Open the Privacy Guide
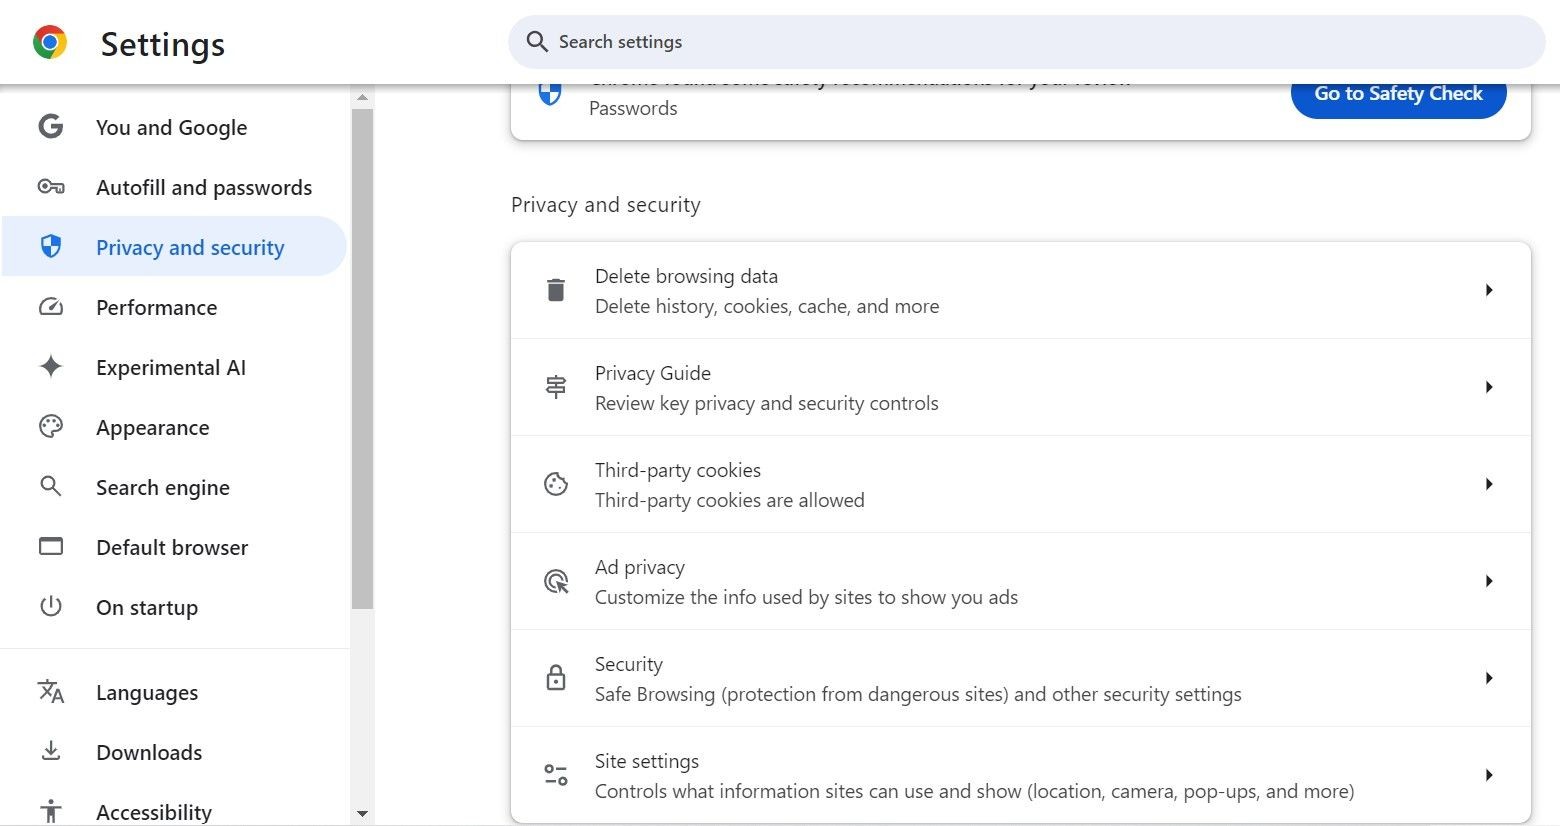This screenshot has width=1560, height=826. 1021,387
